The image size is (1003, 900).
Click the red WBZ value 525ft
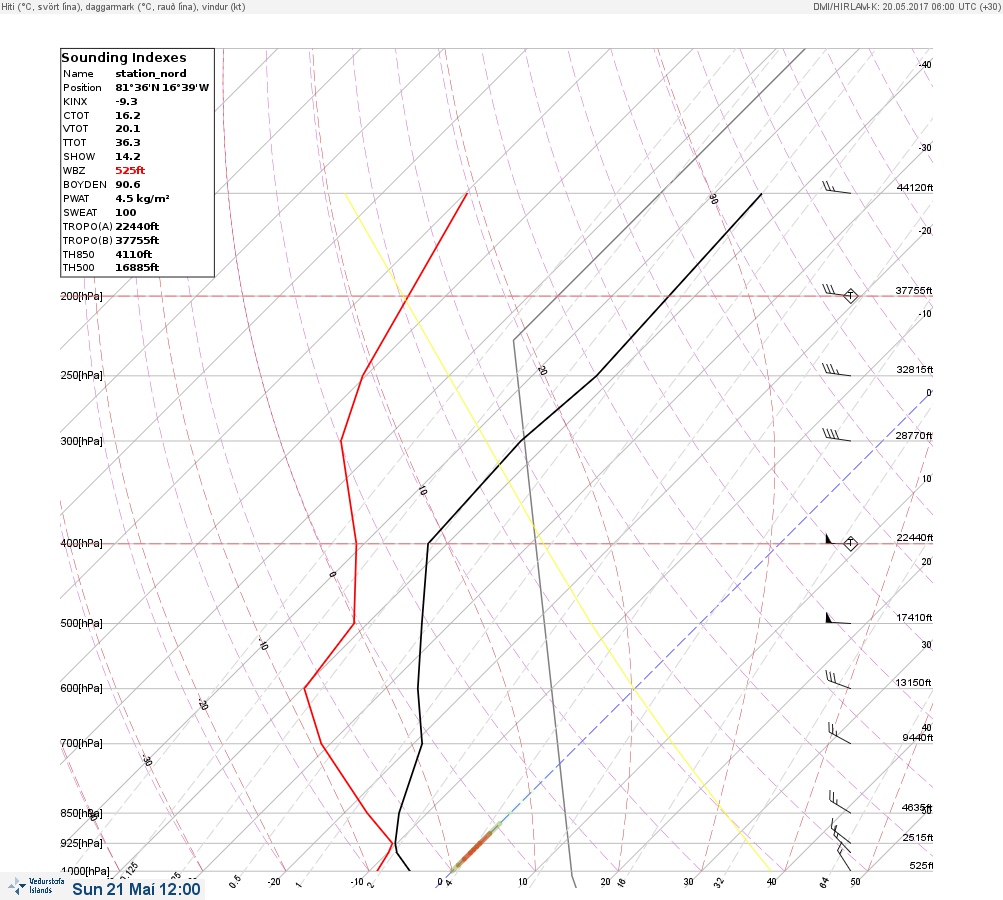click(130, 171)
